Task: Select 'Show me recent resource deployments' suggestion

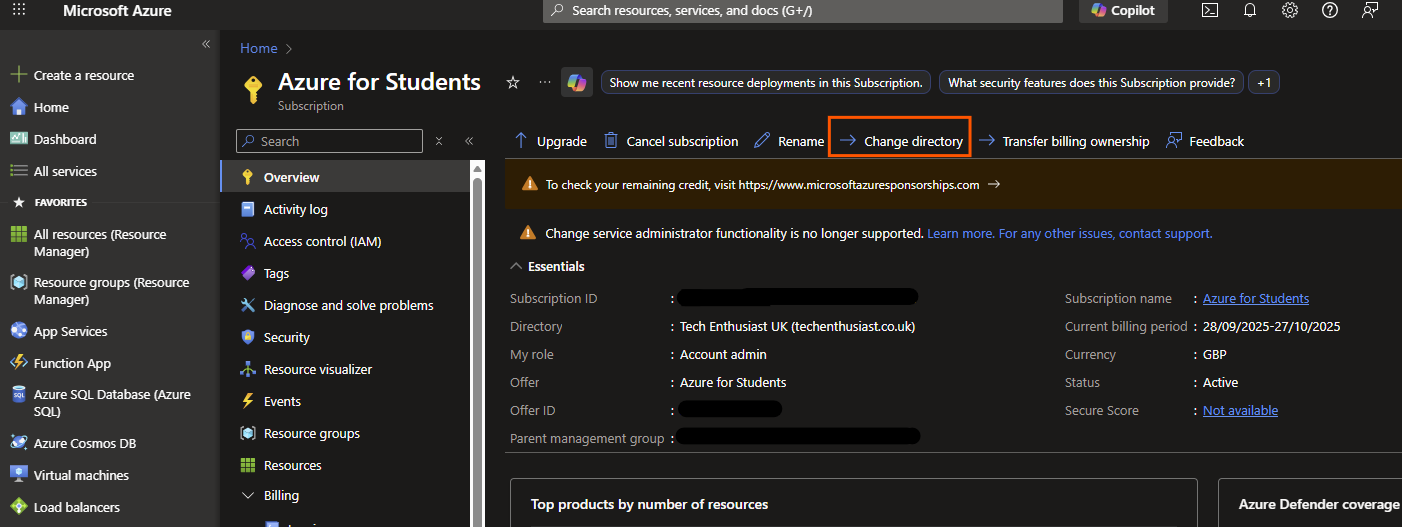Action: [766, 83]
